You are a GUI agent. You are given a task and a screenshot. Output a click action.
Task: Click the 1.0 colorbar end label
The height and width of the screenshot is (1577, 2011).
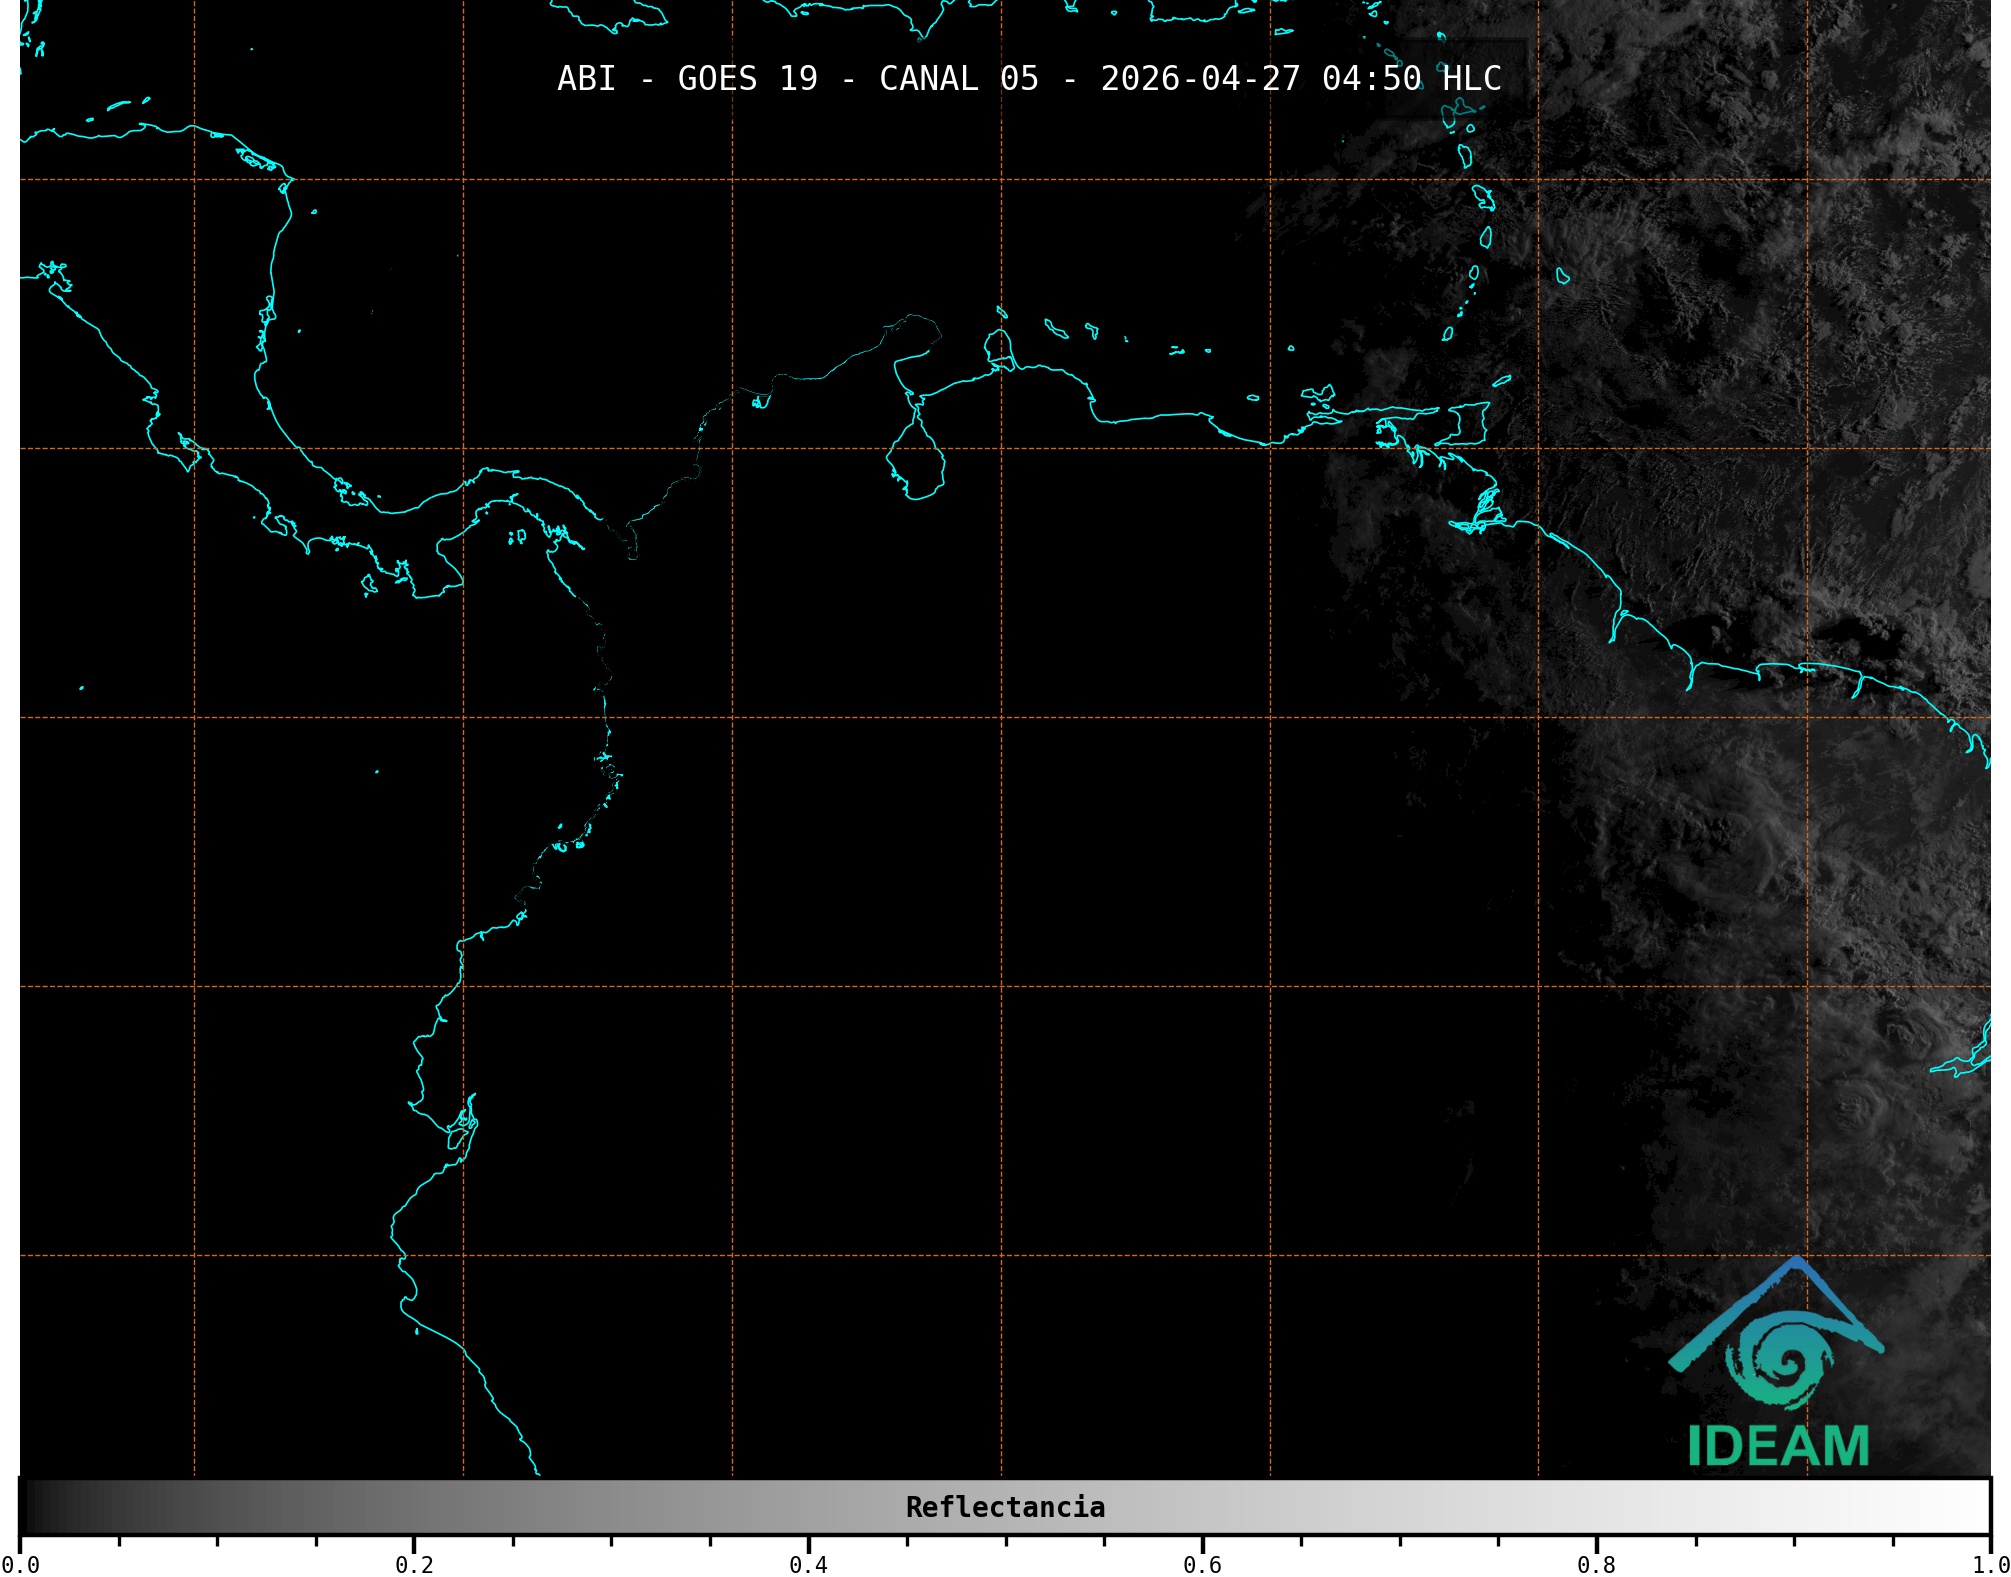[1988, 1564]
